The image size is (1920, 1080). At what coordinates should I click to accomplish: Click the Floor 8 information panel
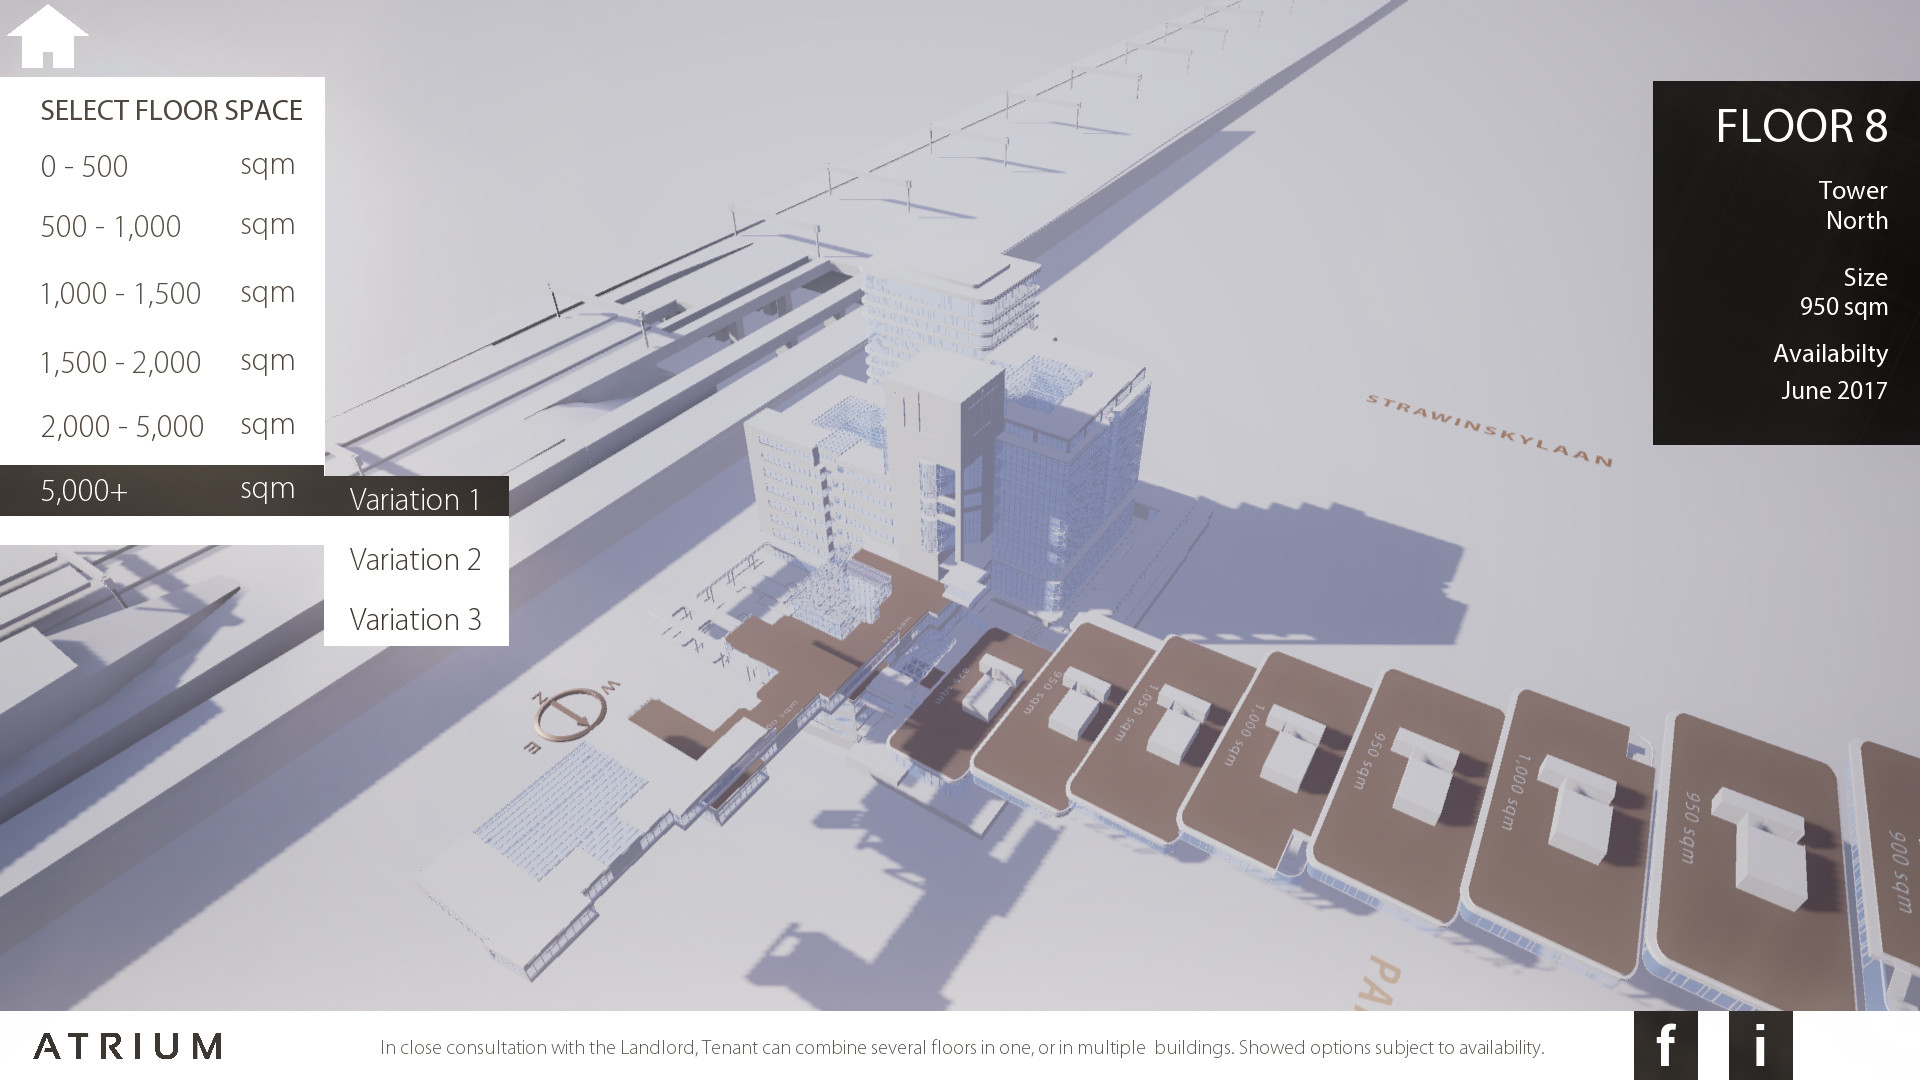1786,260
